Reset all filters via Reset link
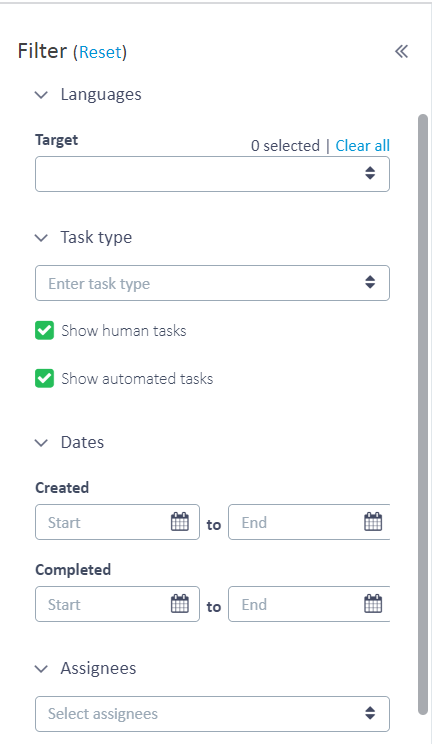 coord(100,52)
